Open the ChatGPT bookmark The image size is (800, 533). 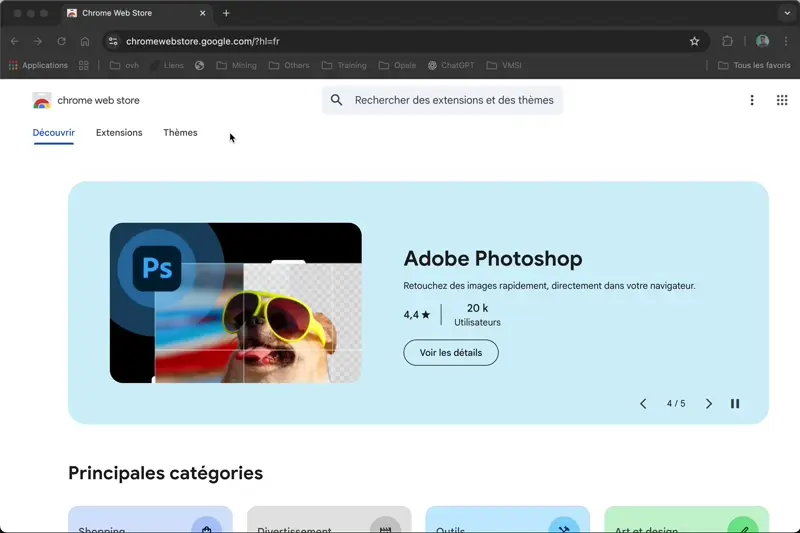[451, 65]
